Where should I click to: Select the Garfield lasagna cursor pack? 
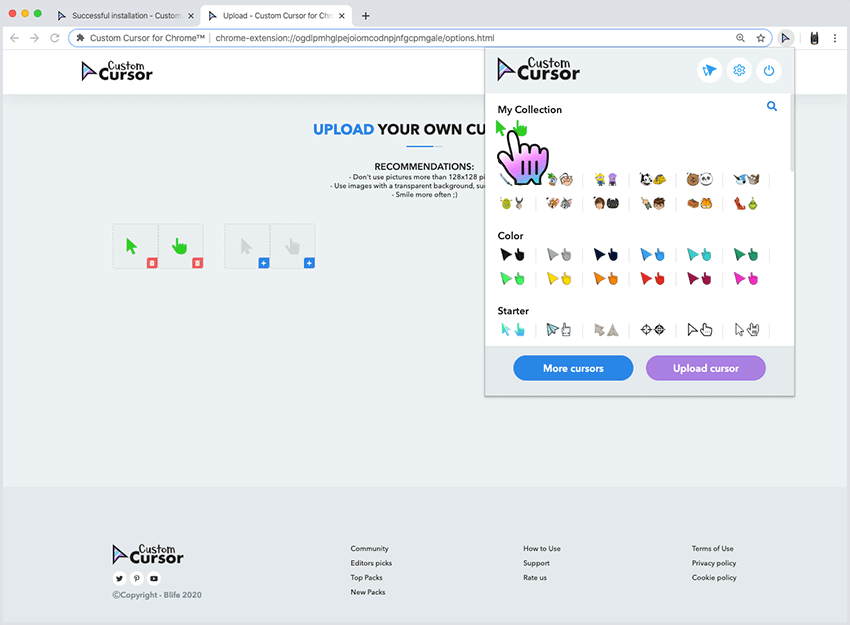(699, 203)
